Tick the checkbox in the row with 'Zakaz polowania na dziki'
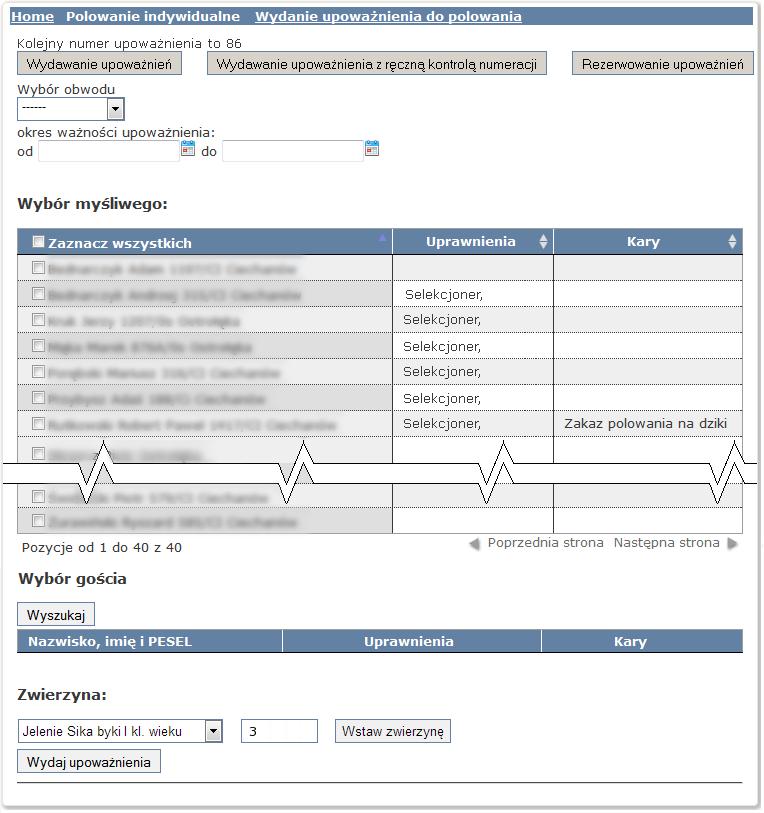764x813 pixels. tap(38, 424)
